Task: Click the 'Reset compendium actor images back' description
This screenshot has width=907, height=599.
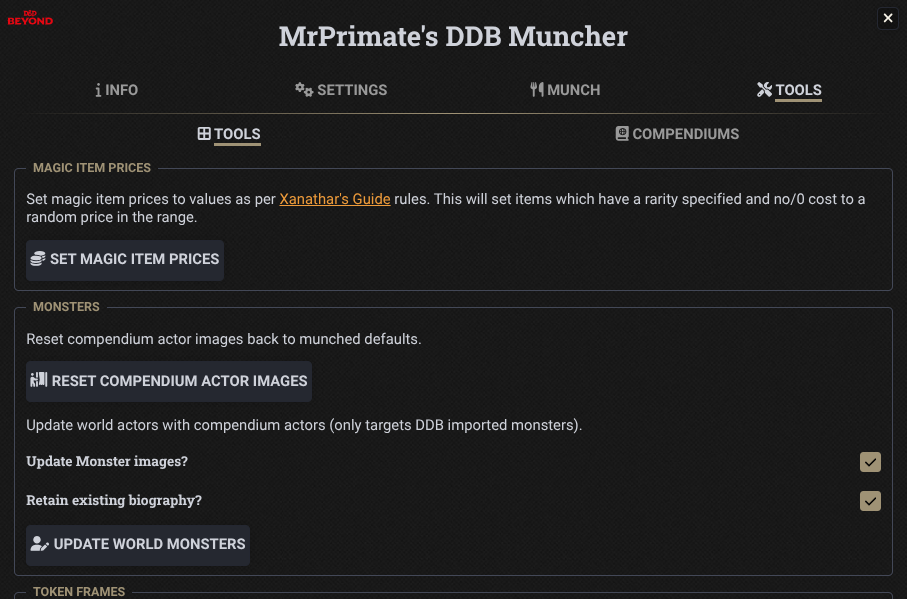Action: [224, 339]
